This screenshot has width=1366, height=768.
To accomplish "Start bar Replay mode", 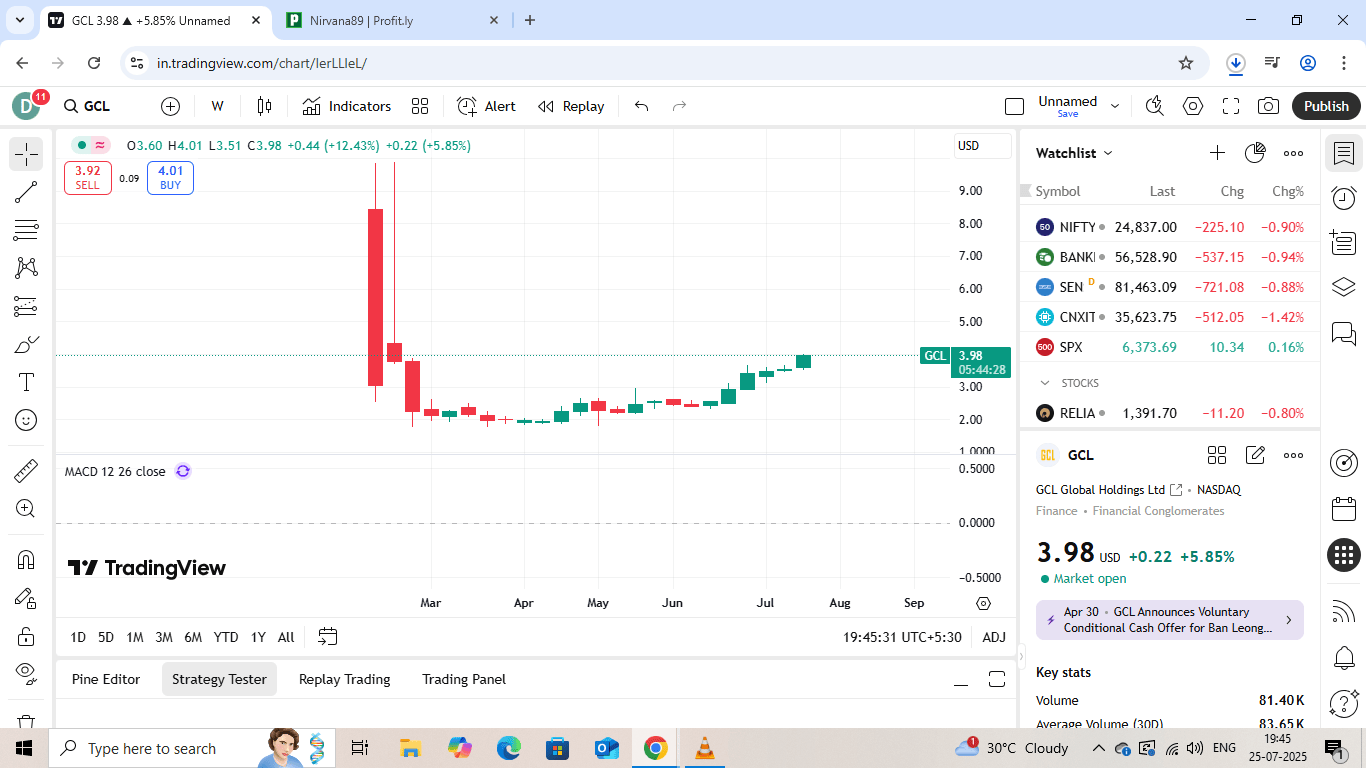I will pyautogui.click(x=571, y=106).
